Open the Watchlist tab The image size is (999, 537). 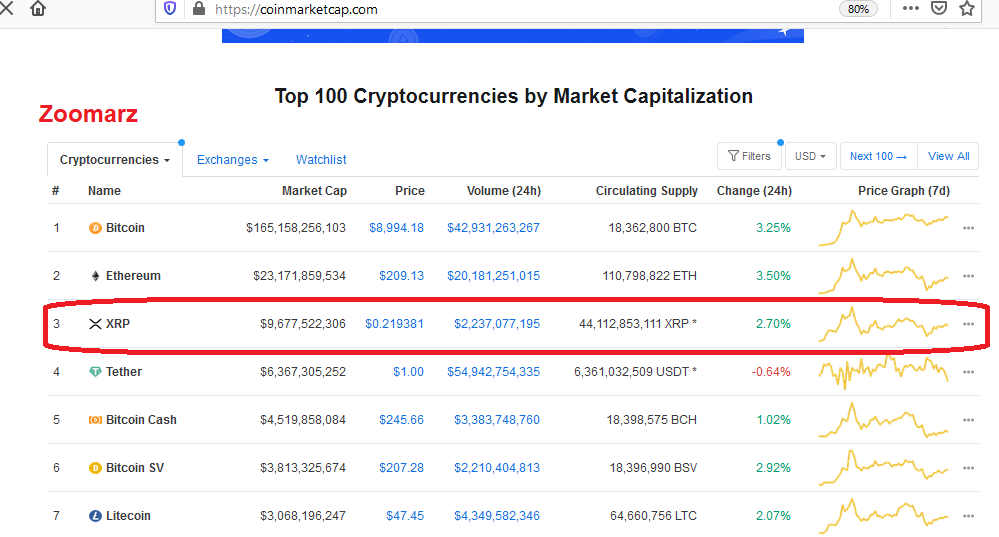click(321, 160)
